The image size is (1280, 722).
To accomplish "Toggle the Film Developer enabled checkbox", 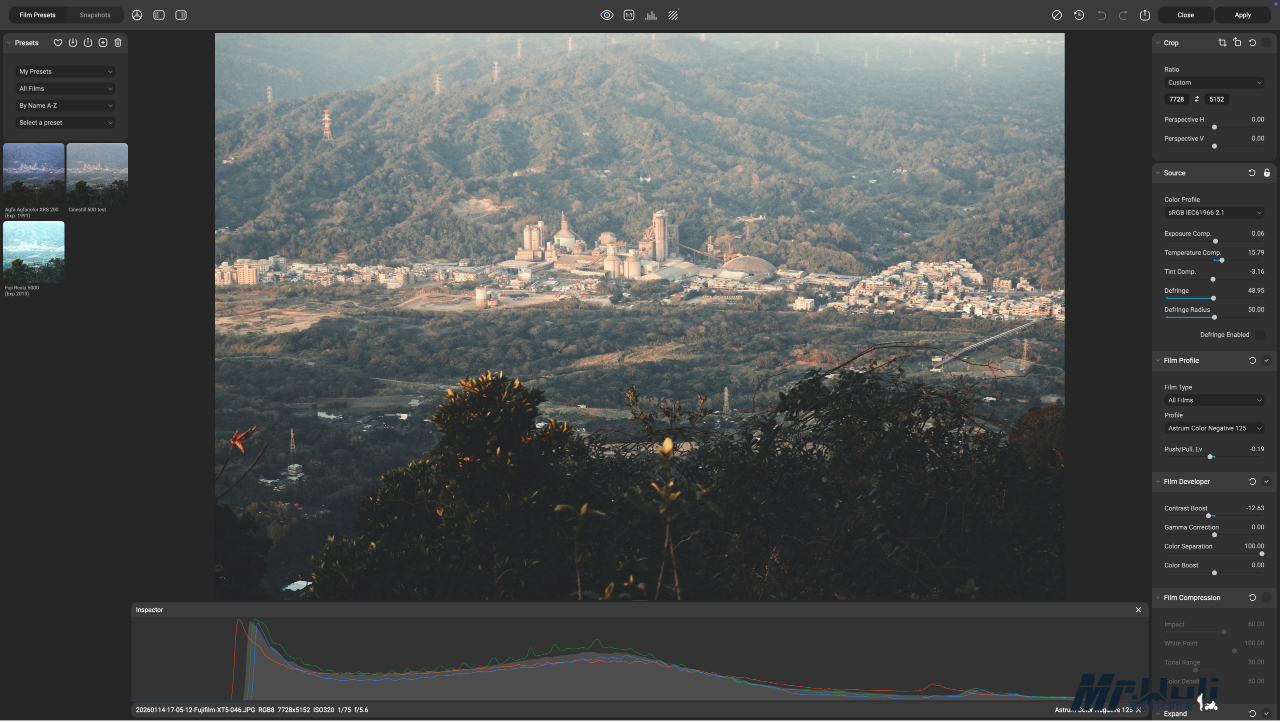I will (1267, 482).
